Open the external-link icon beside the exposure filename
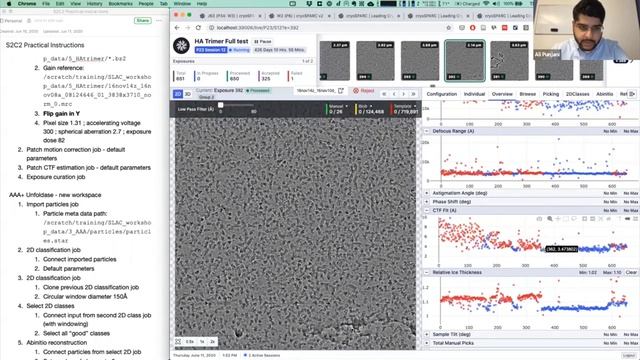Image resolution: width=640 pixels, height=360 pixels. click(x=341, y=91)
